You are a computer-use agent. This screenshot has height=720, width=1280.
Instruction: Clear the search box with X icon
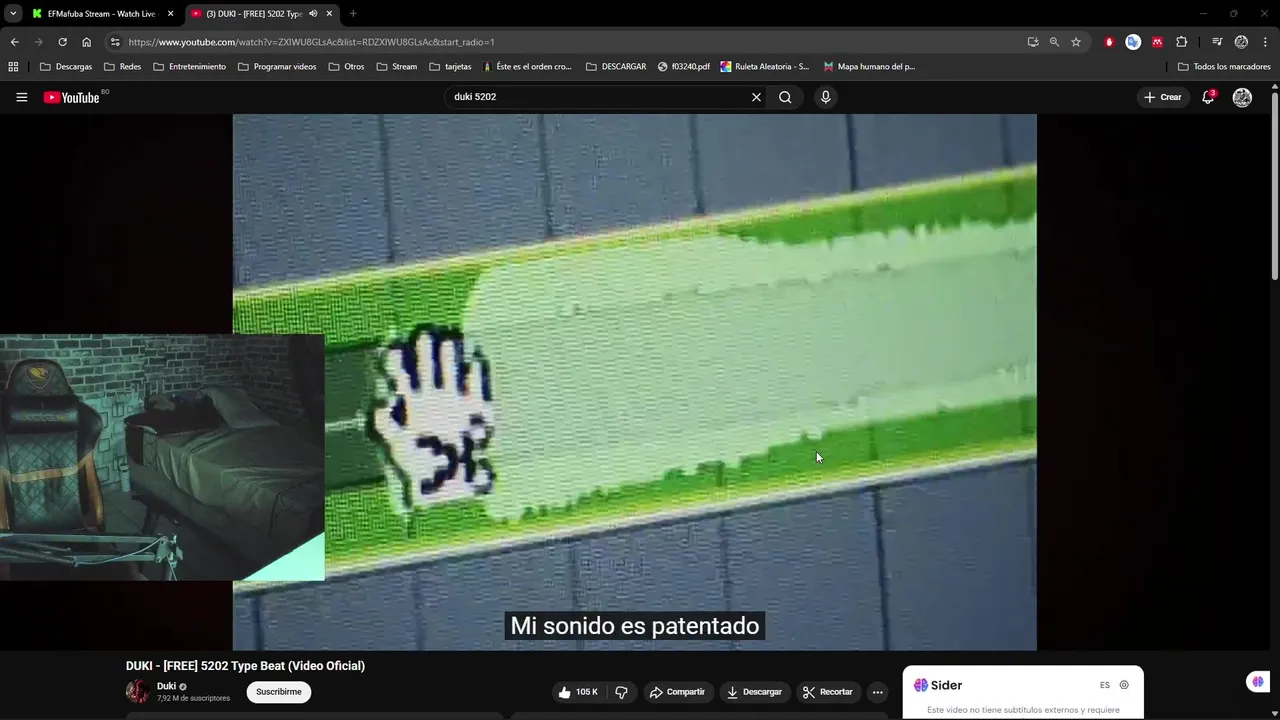coord(756,97)
